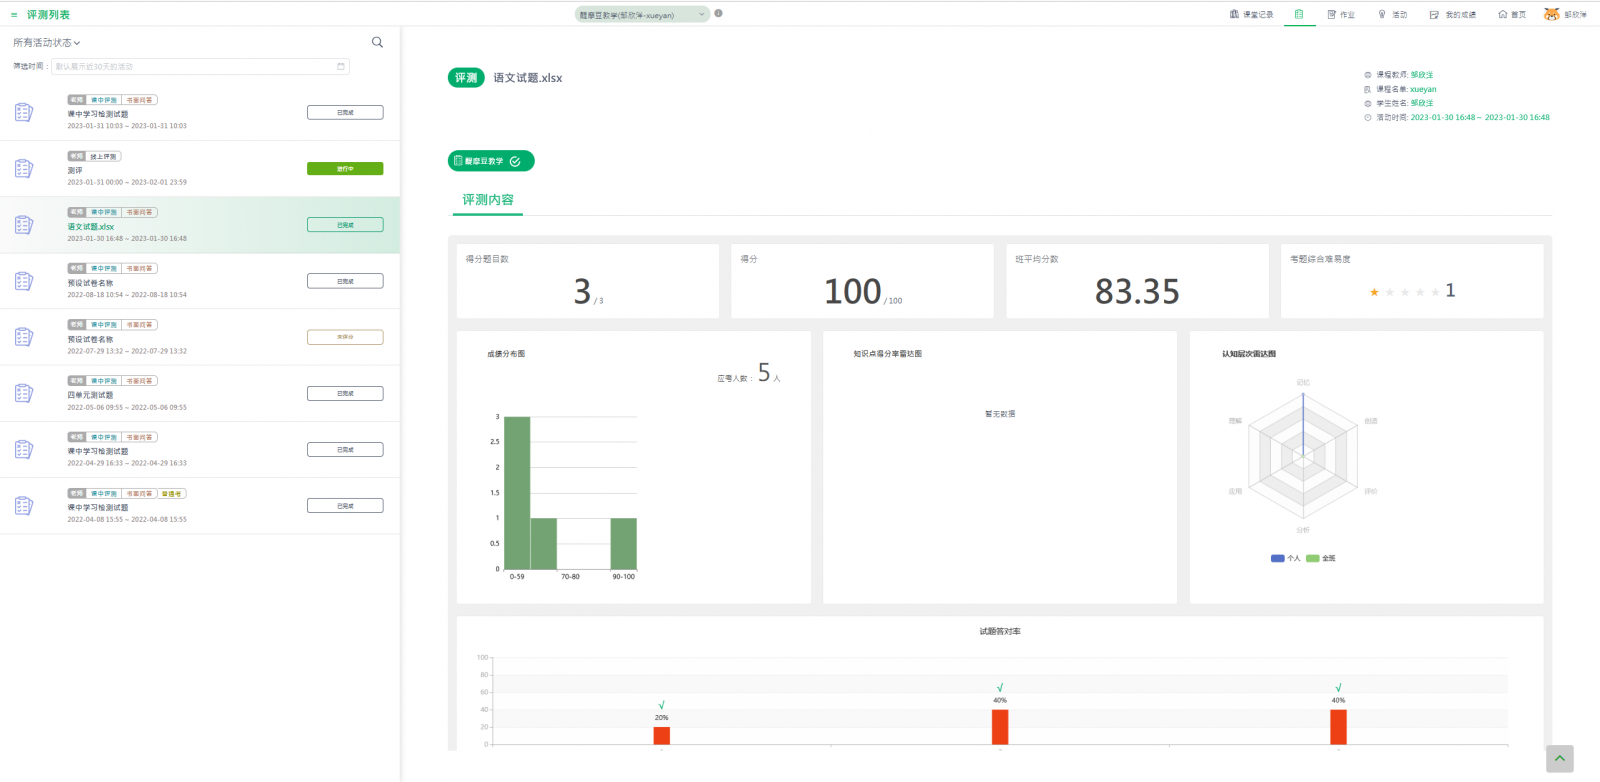1600x782 pixels.
Task: Click the panda avatar in the top right
Action: [x=1551, y=14]
